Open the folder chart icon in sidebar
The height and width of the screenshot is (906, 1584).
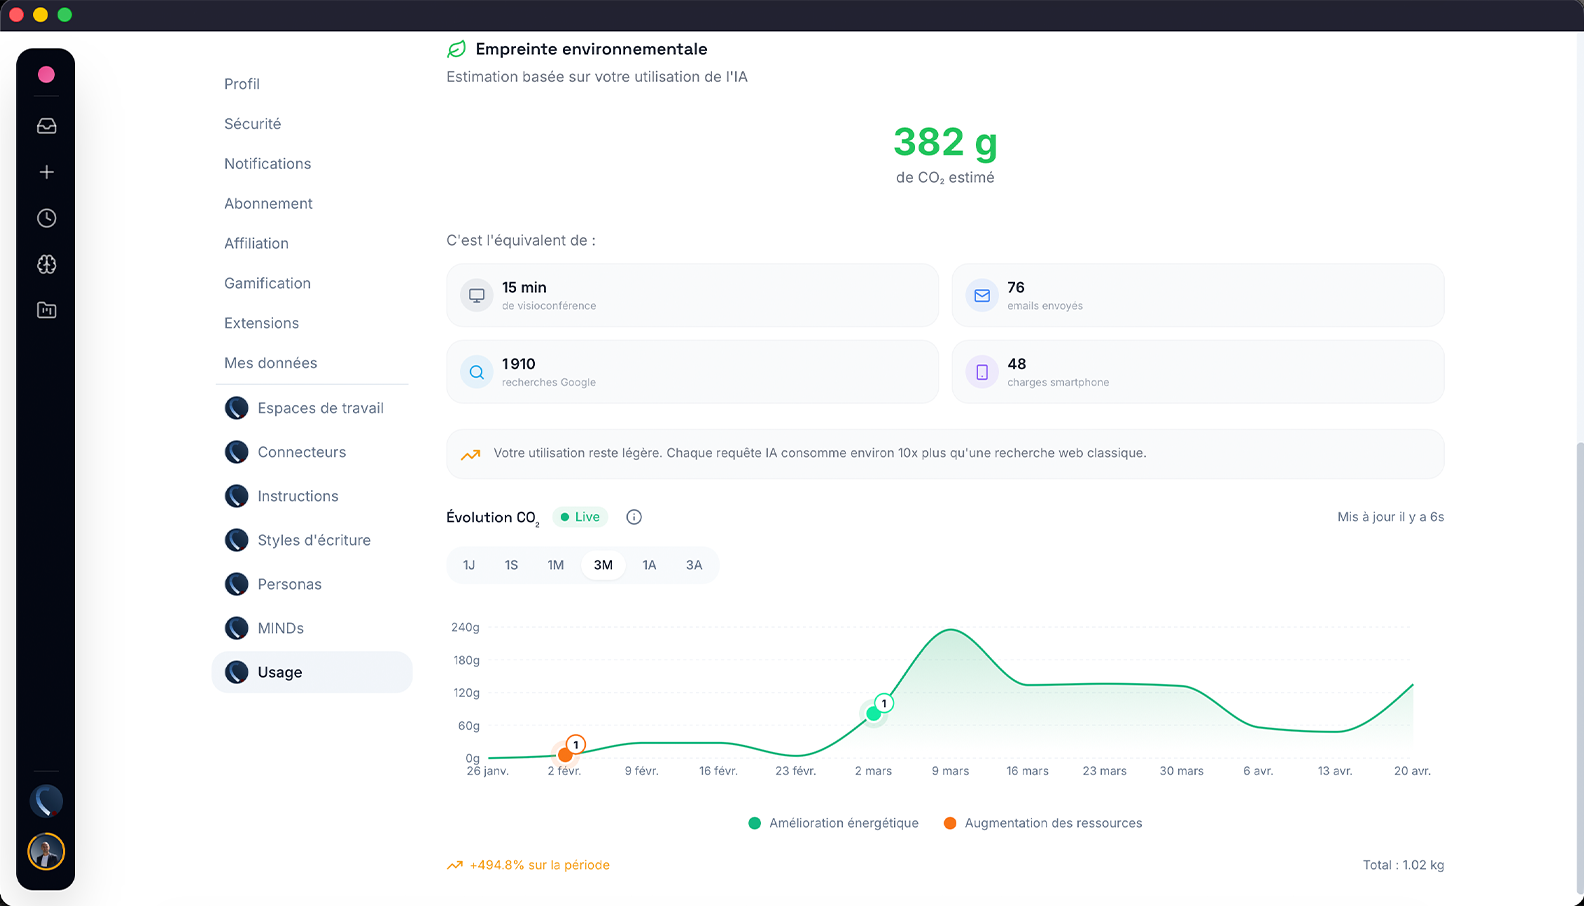point(46,310)
